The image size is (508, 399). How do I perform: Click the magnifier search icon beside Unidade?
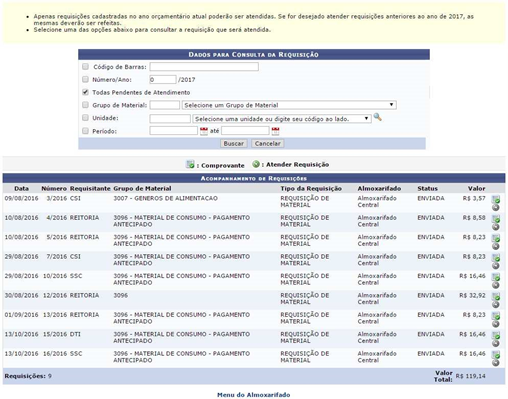pyautogui.click(x=377, y=117)
